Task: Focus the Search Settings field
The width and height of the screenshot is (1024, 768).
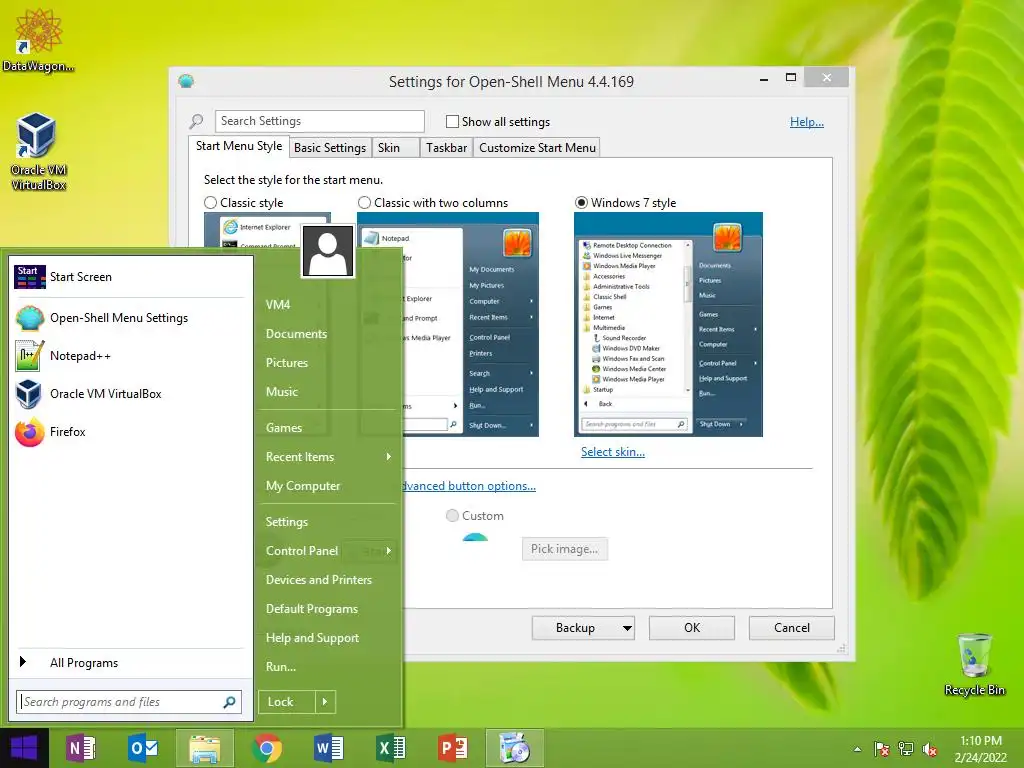Action: tap(319, 121)
